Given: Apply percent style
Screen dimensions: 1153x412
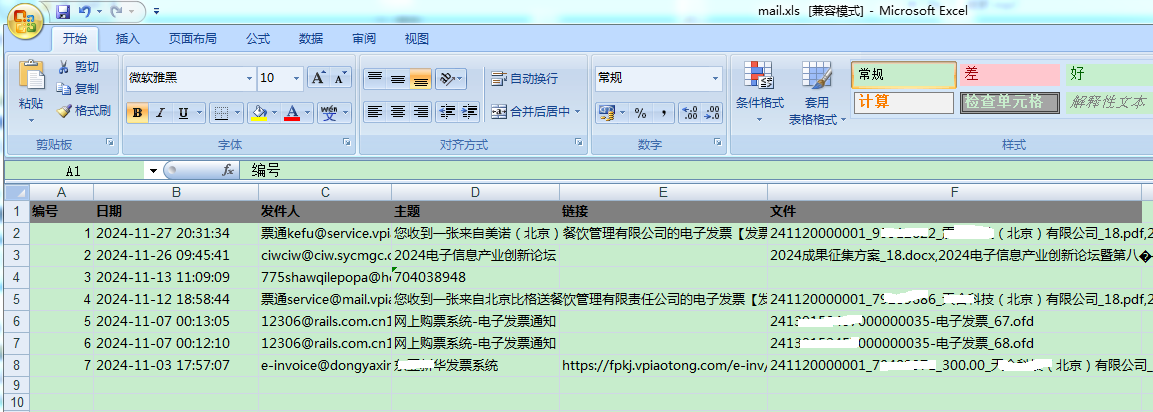Looking at the screenshot, I should (x=640, y=113).
